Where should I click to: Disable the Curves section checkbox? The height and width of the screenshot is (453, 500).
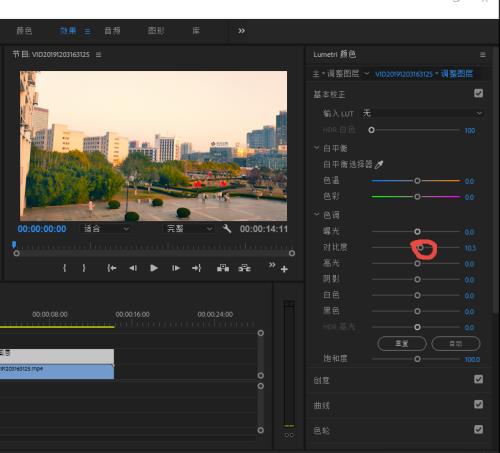pyautogui.click(x=478, y=405)
